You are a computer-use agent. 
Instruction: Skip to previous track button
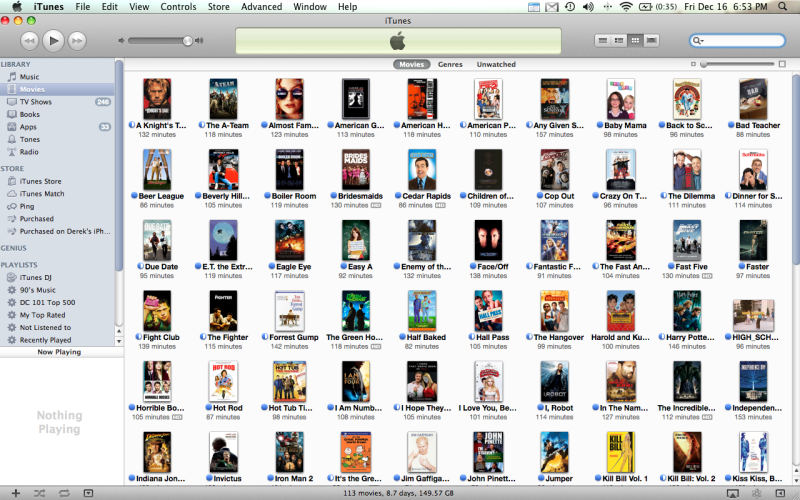click(x=29, y=41)
